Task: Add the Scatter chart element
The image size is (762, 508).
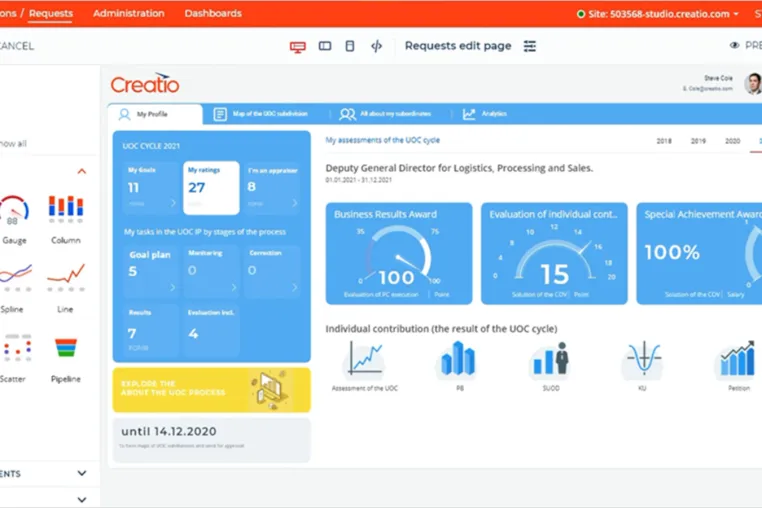Action: coord(14,357)
